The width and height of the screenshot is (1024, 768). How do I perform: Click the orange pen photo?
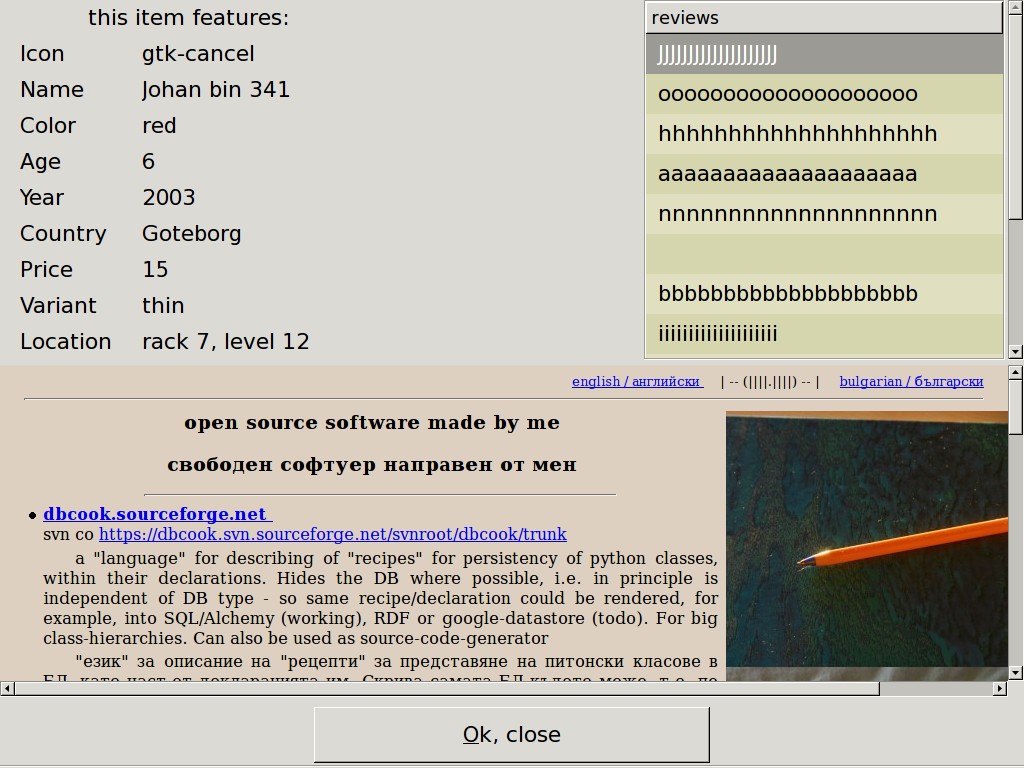coord(867,545)
